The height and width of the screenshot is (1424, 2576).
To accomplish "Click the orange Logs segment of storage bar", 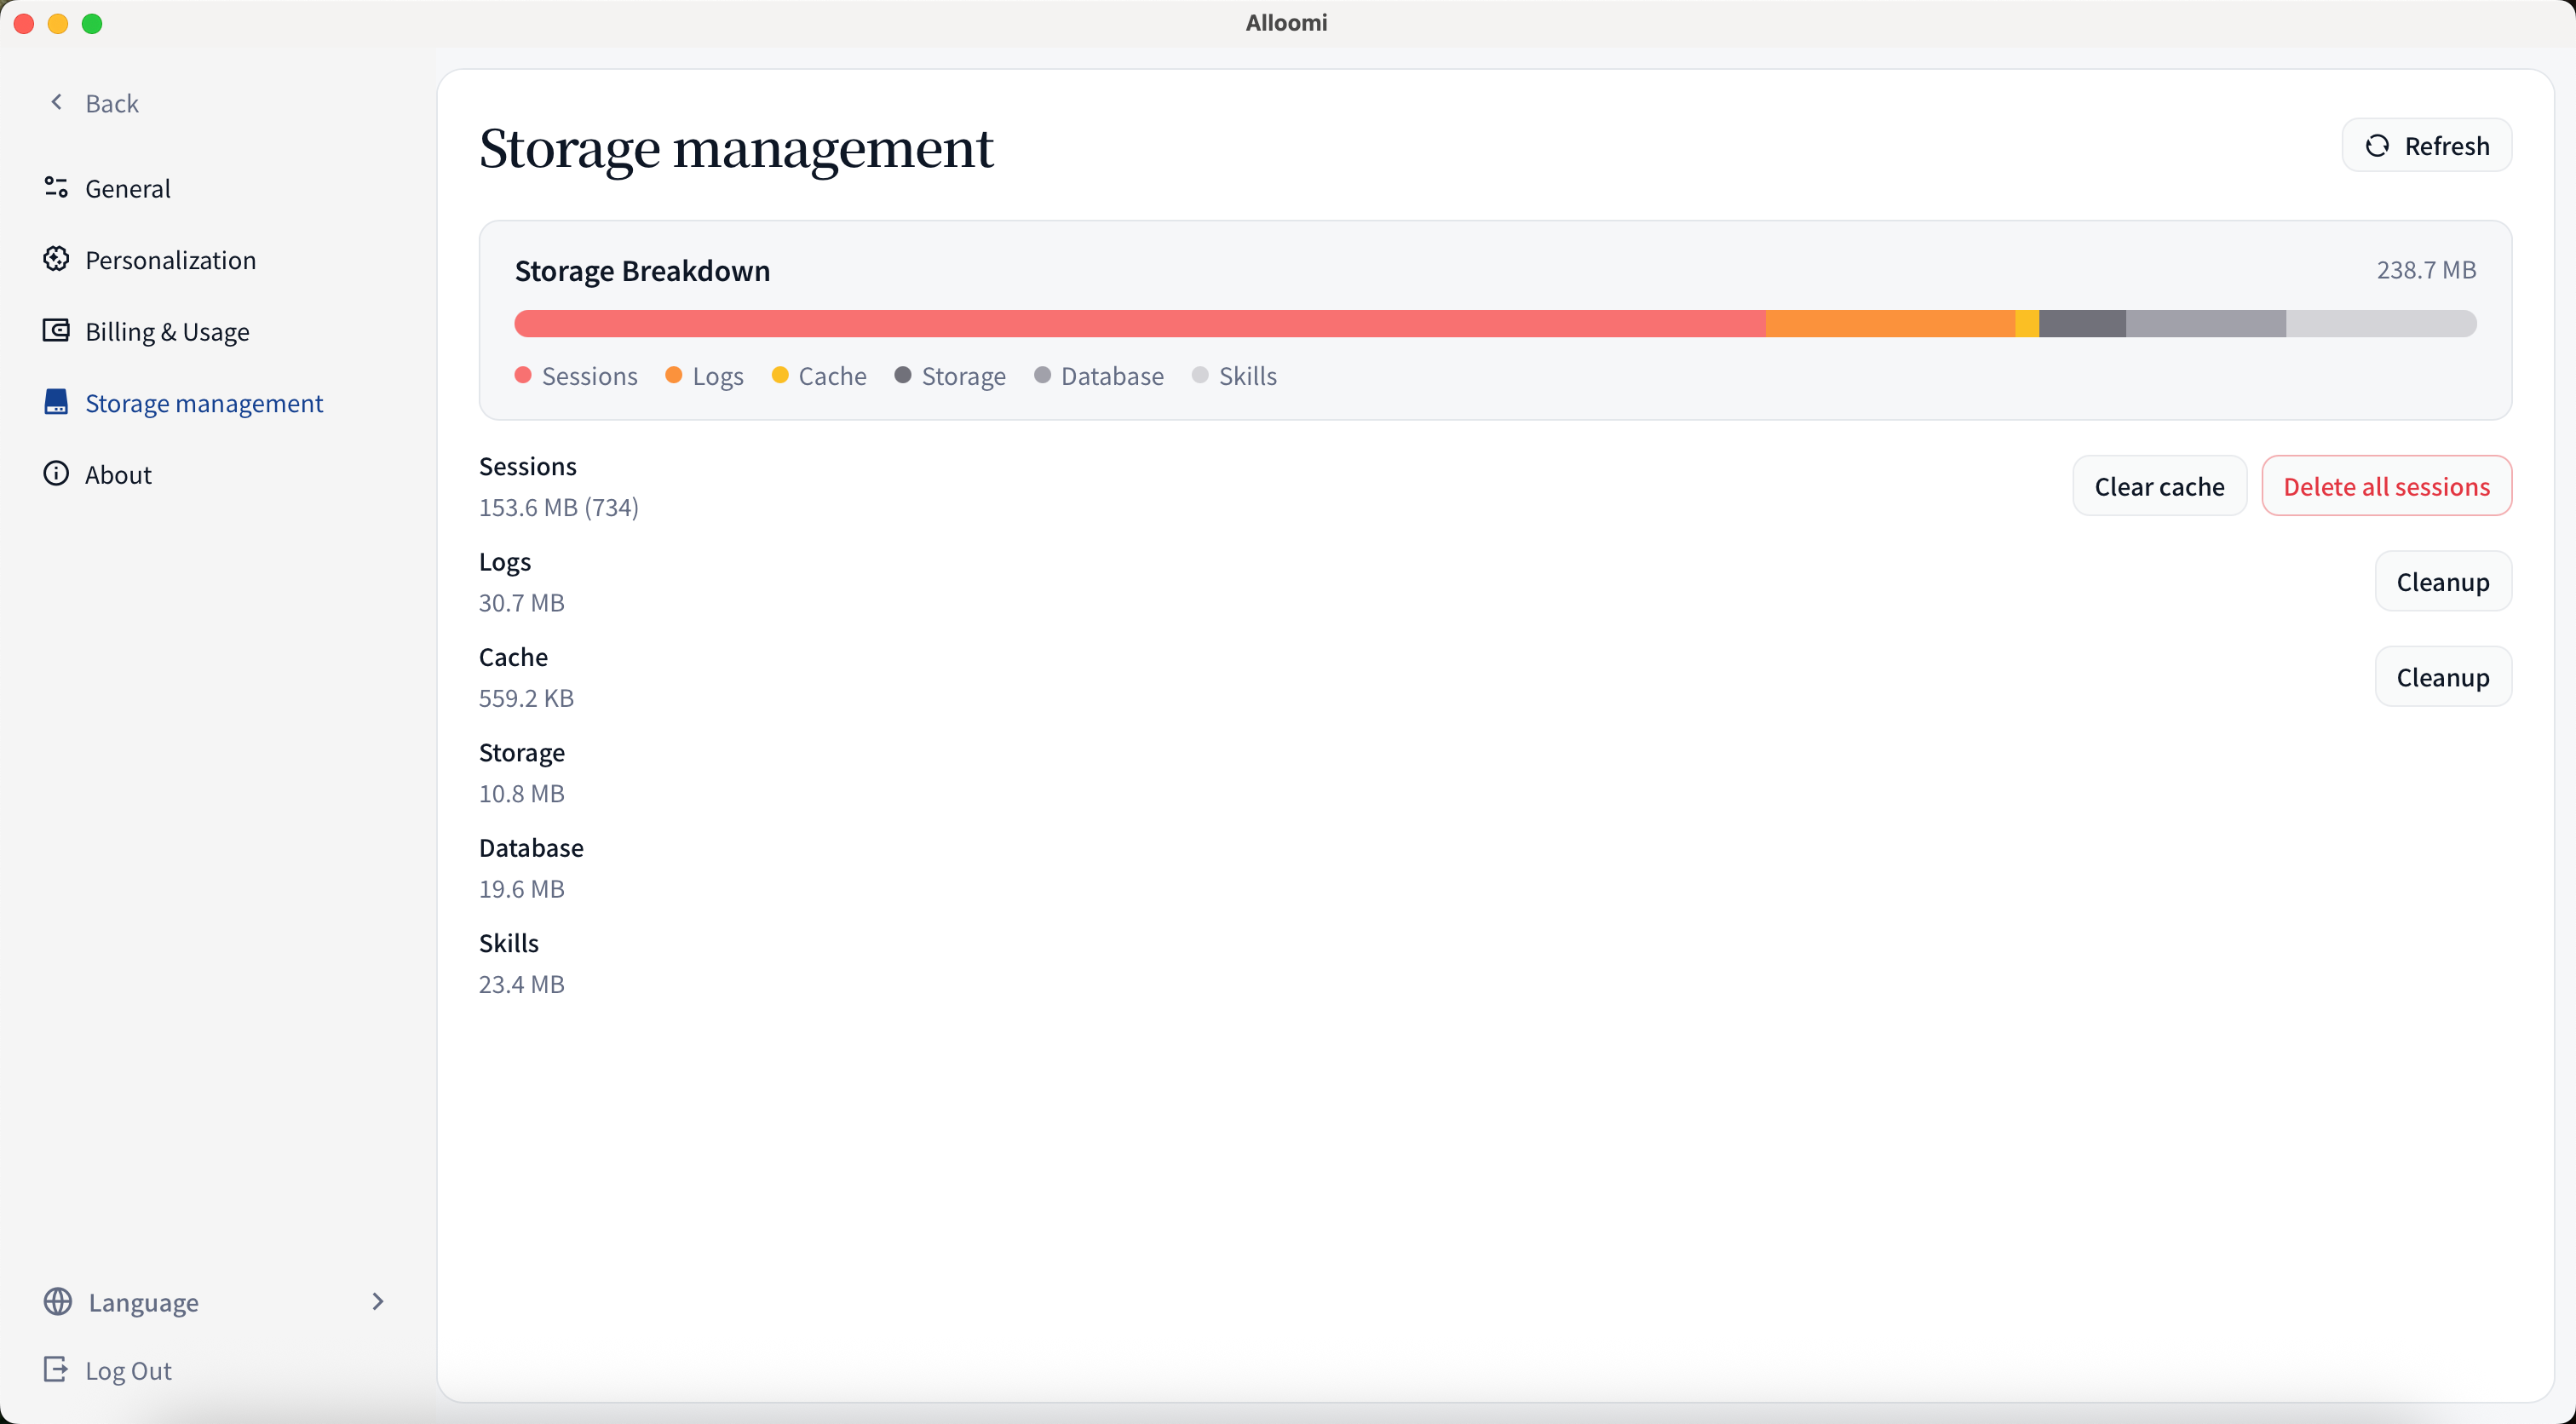I will (1889, 324).
